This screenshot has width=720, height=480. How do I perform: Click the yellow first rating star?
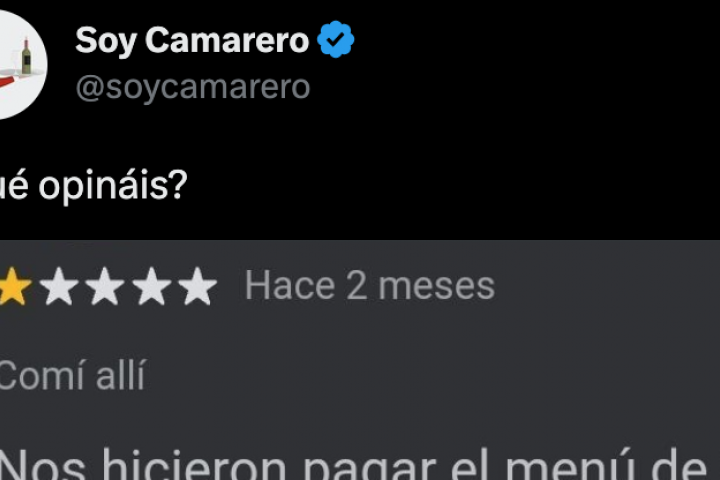click(x=15, y=286)
